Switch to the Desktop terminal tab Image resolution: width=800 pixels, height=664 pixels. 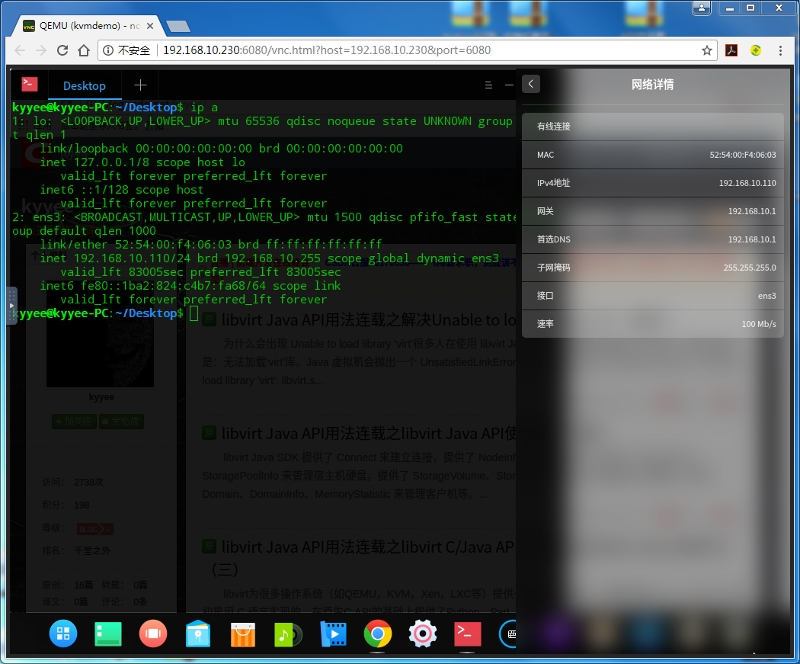coord(84,85)
